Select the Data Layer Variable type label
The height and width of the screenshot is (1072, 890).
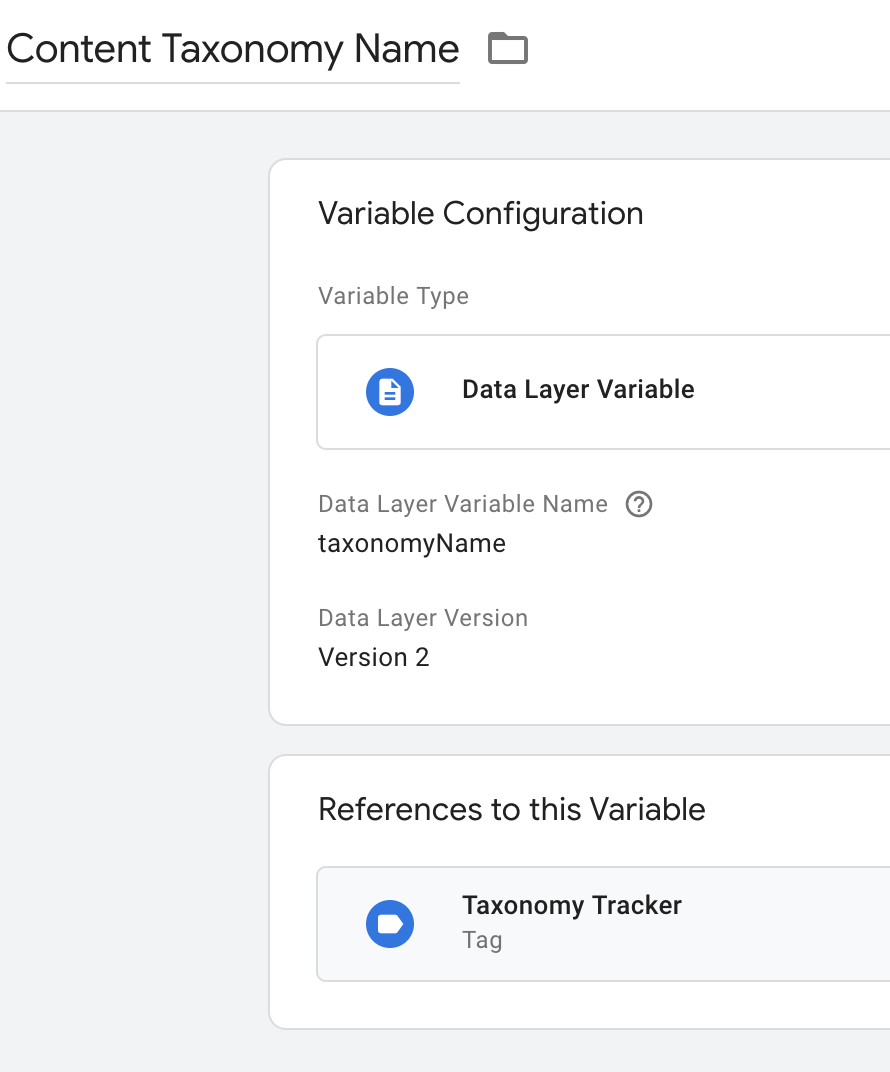tap(577, 390)
